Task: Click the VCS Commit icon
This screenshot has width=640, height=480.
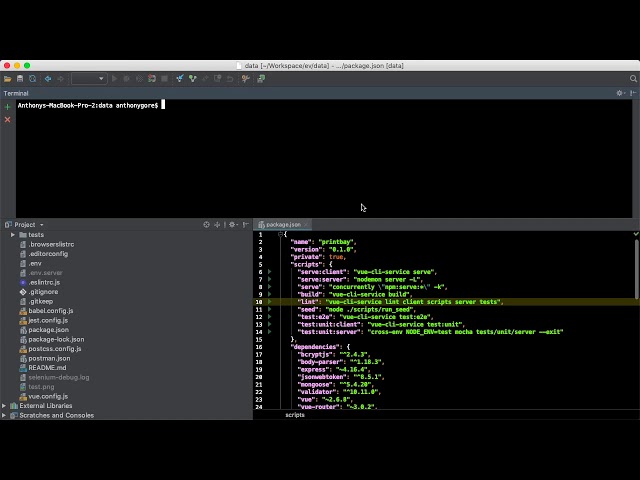Action: [x=192, y=79]
